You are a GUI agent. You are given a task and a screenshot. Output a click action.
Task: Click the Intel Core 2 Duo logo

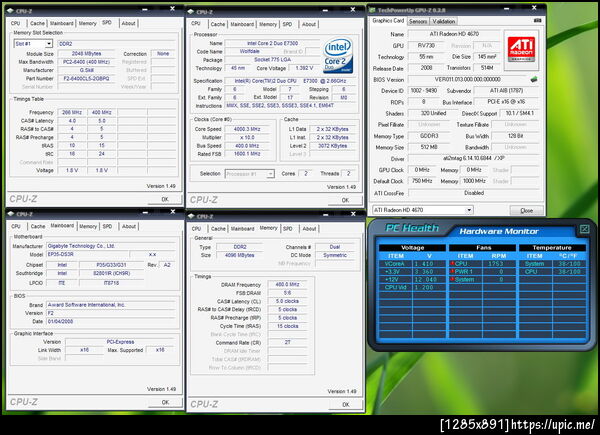point(338,55)
